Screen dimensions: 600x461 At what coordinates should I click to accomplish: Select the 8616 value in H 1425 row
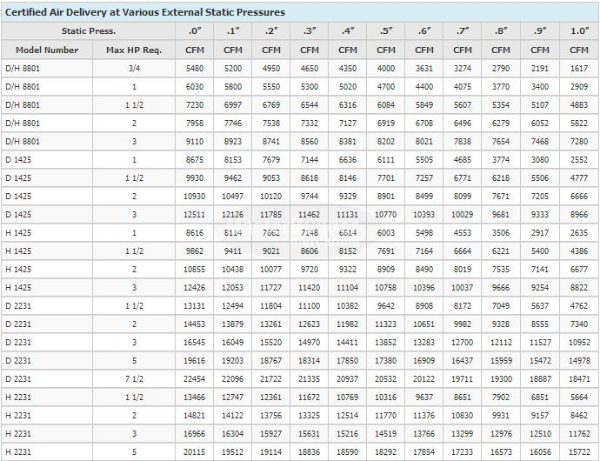tap(195, 231)
